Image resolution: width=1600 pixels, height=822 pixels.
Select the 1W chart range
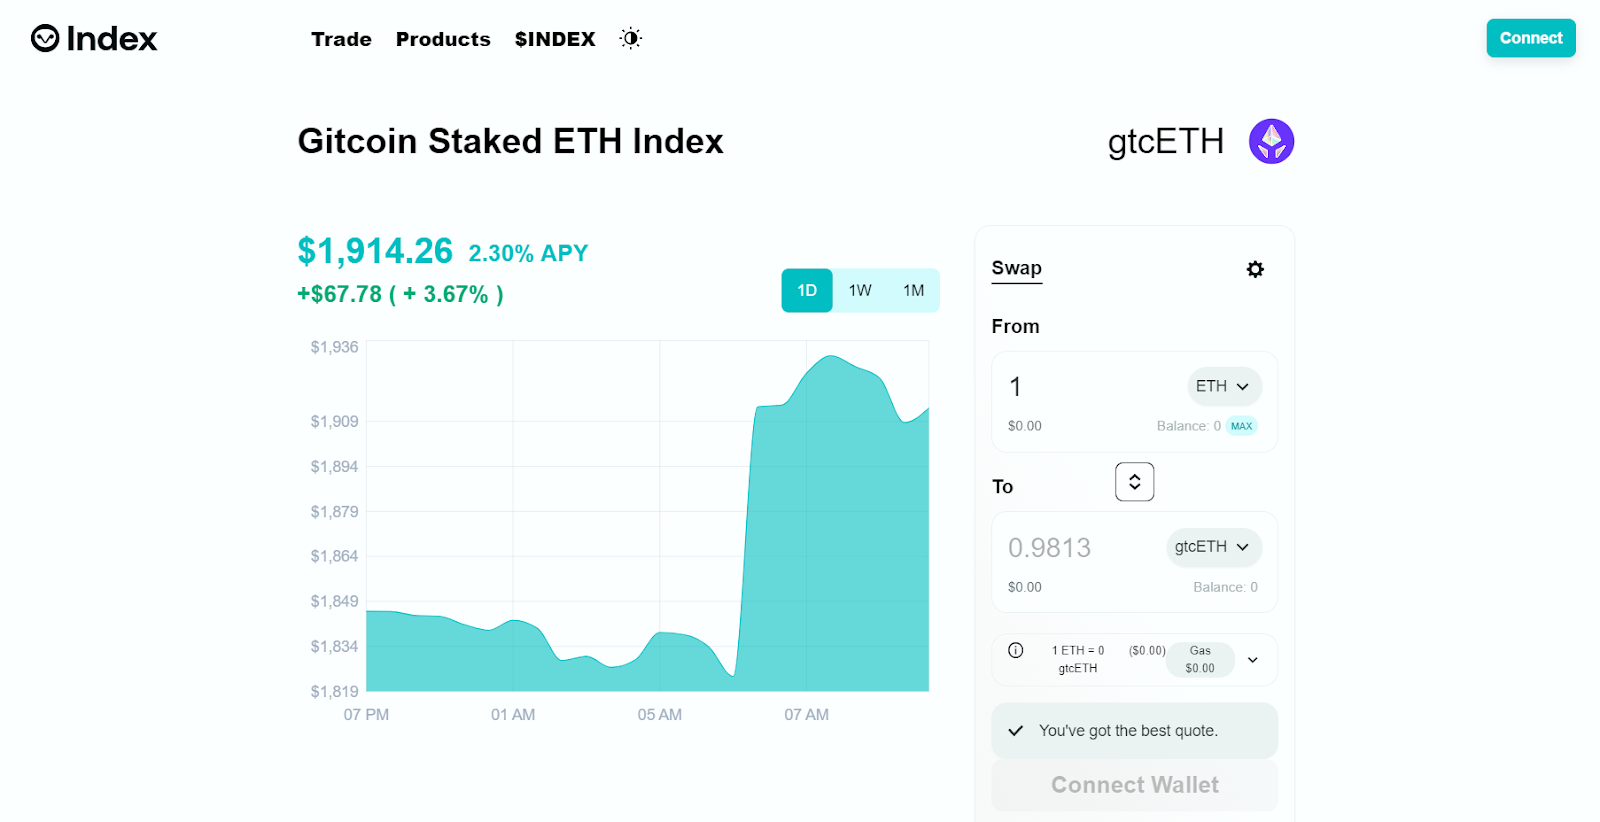(x=860, y=290)
